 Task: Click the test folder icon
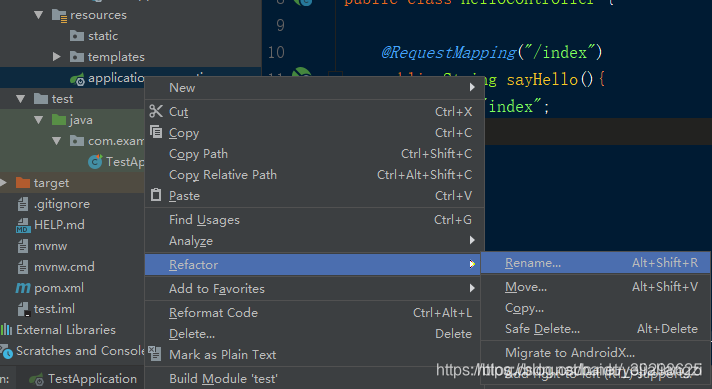click(41, 98)
